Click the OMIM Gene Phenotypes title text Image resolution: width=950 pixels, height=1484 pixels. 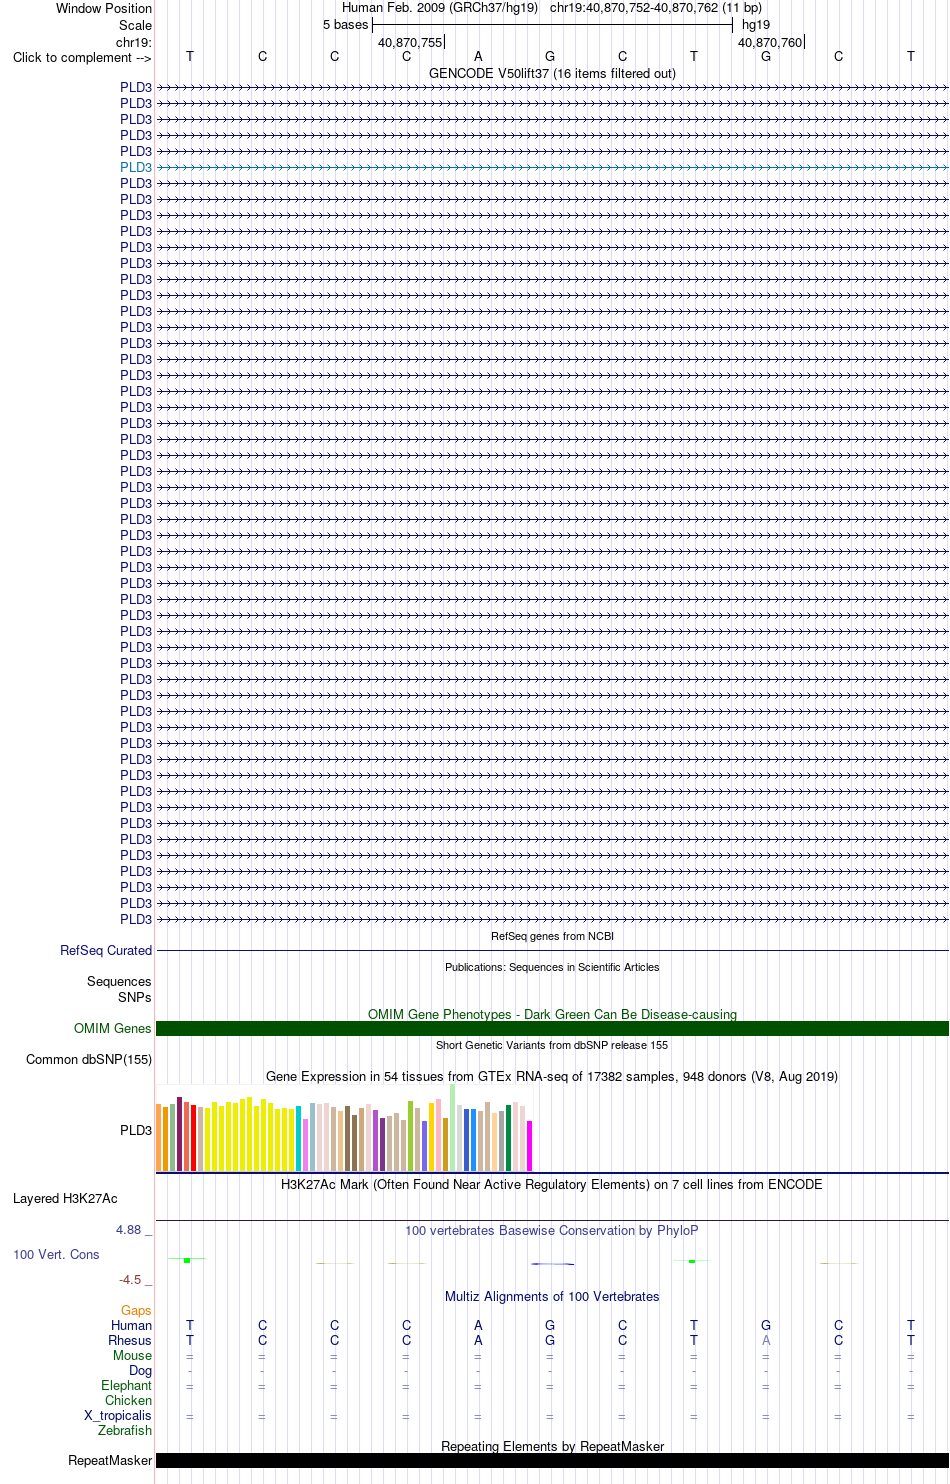(552, 1014)
